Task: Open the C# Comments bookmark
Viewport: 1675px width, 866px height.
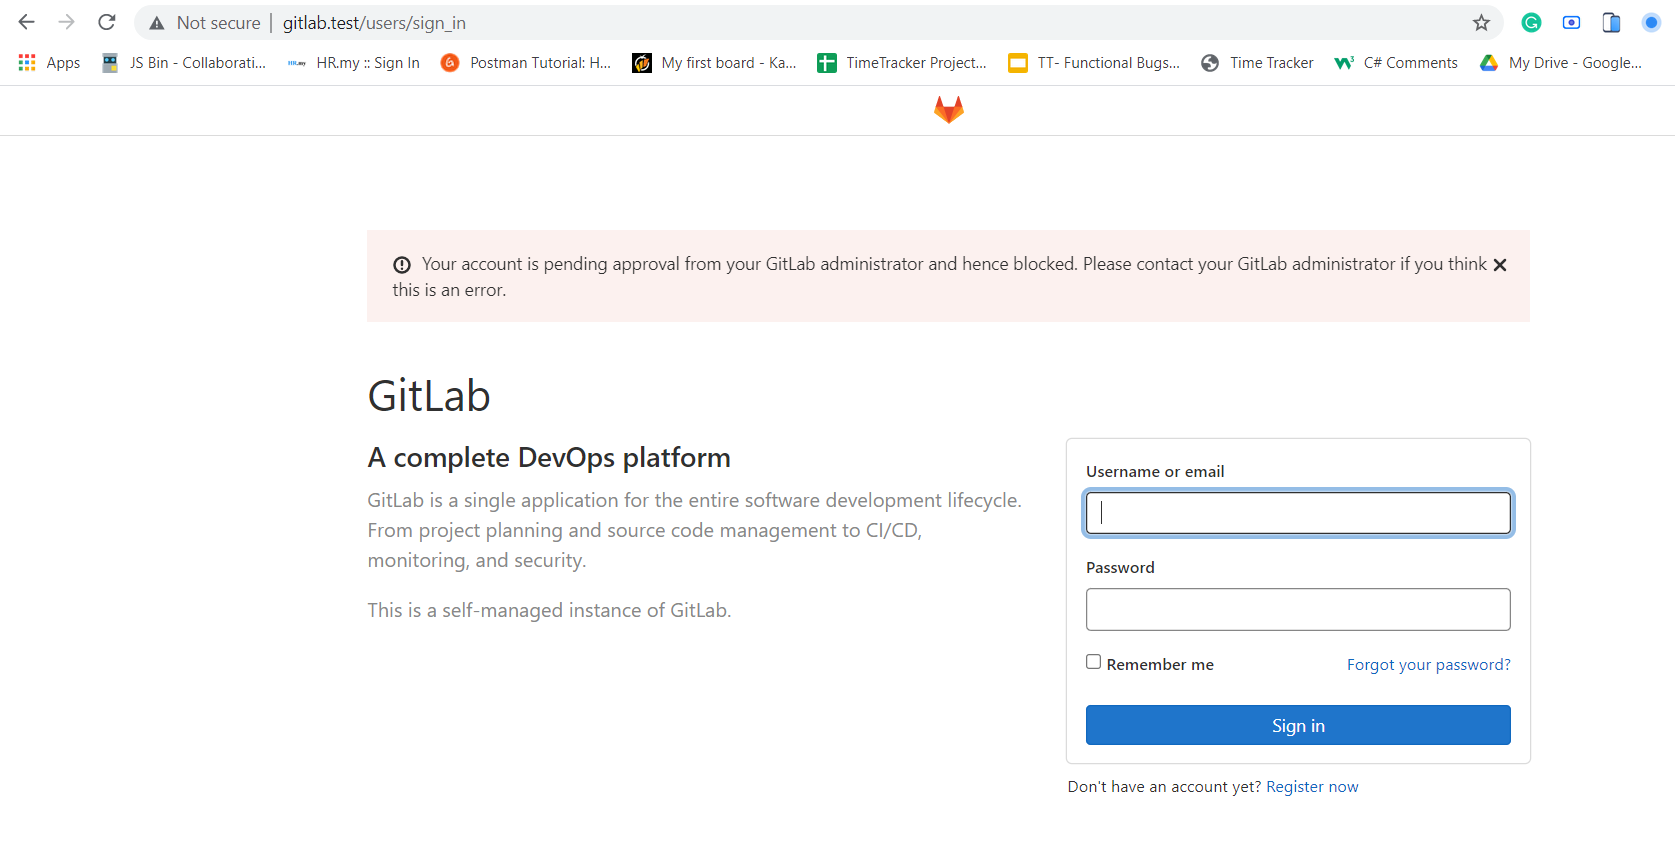Action: [x=1396, y=63]
